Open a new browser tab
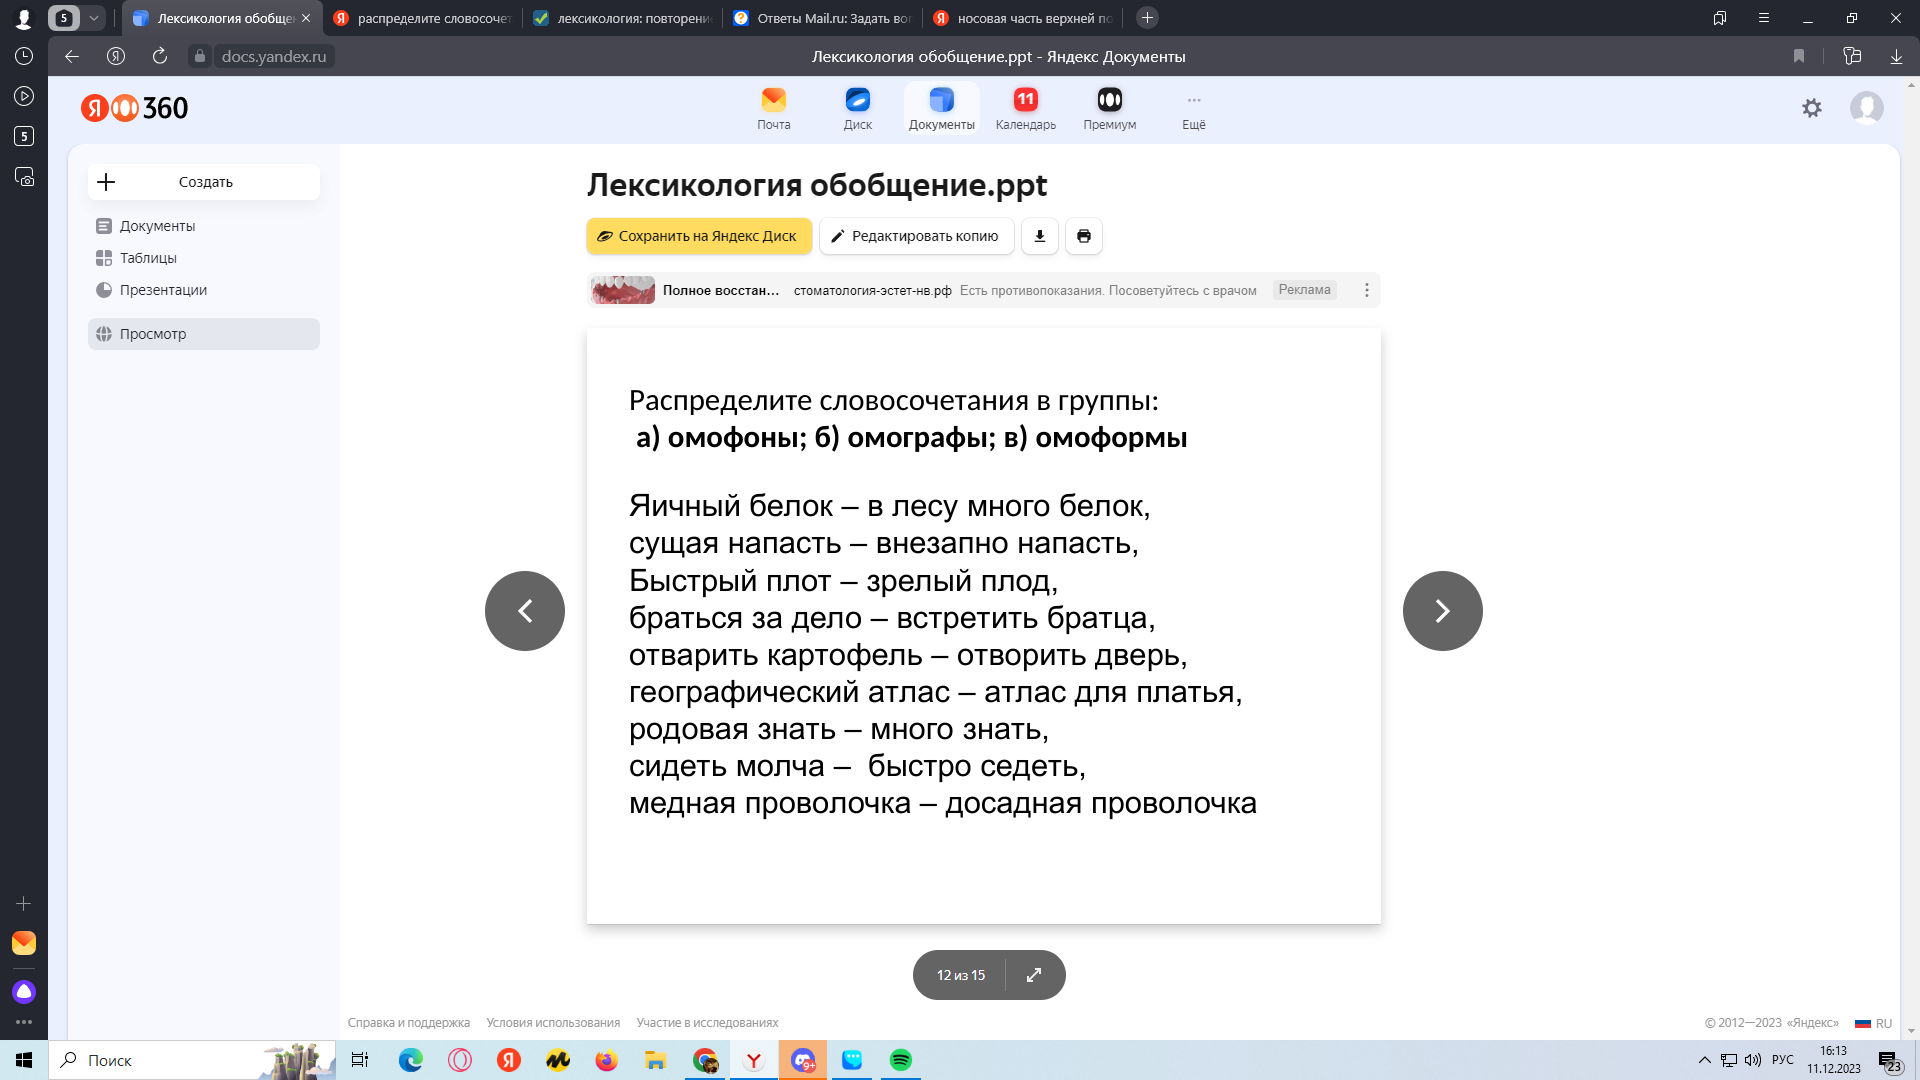Screen dimensions: 1920x1080 click(x=1147, y=18)
